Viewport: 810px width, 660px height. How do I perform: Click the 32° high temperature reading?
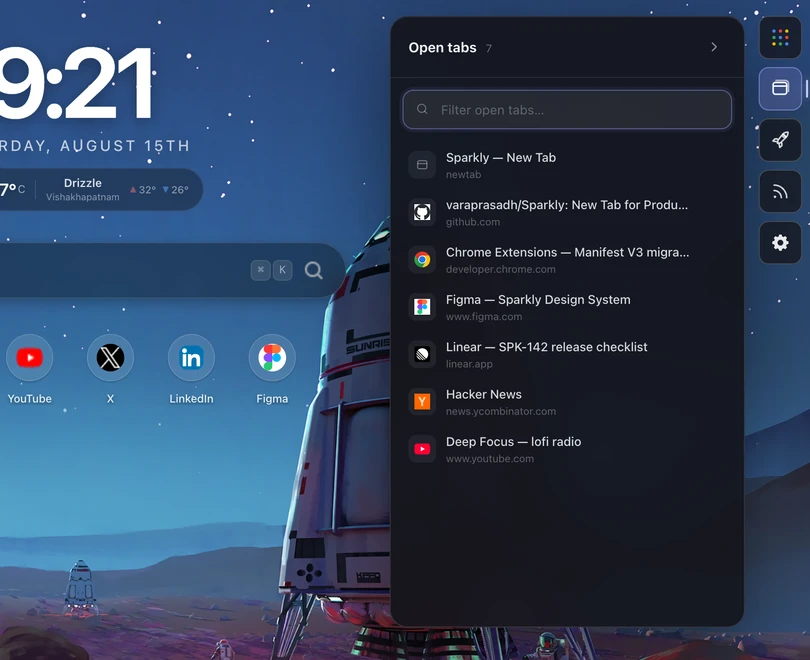(x=143, y=190)
